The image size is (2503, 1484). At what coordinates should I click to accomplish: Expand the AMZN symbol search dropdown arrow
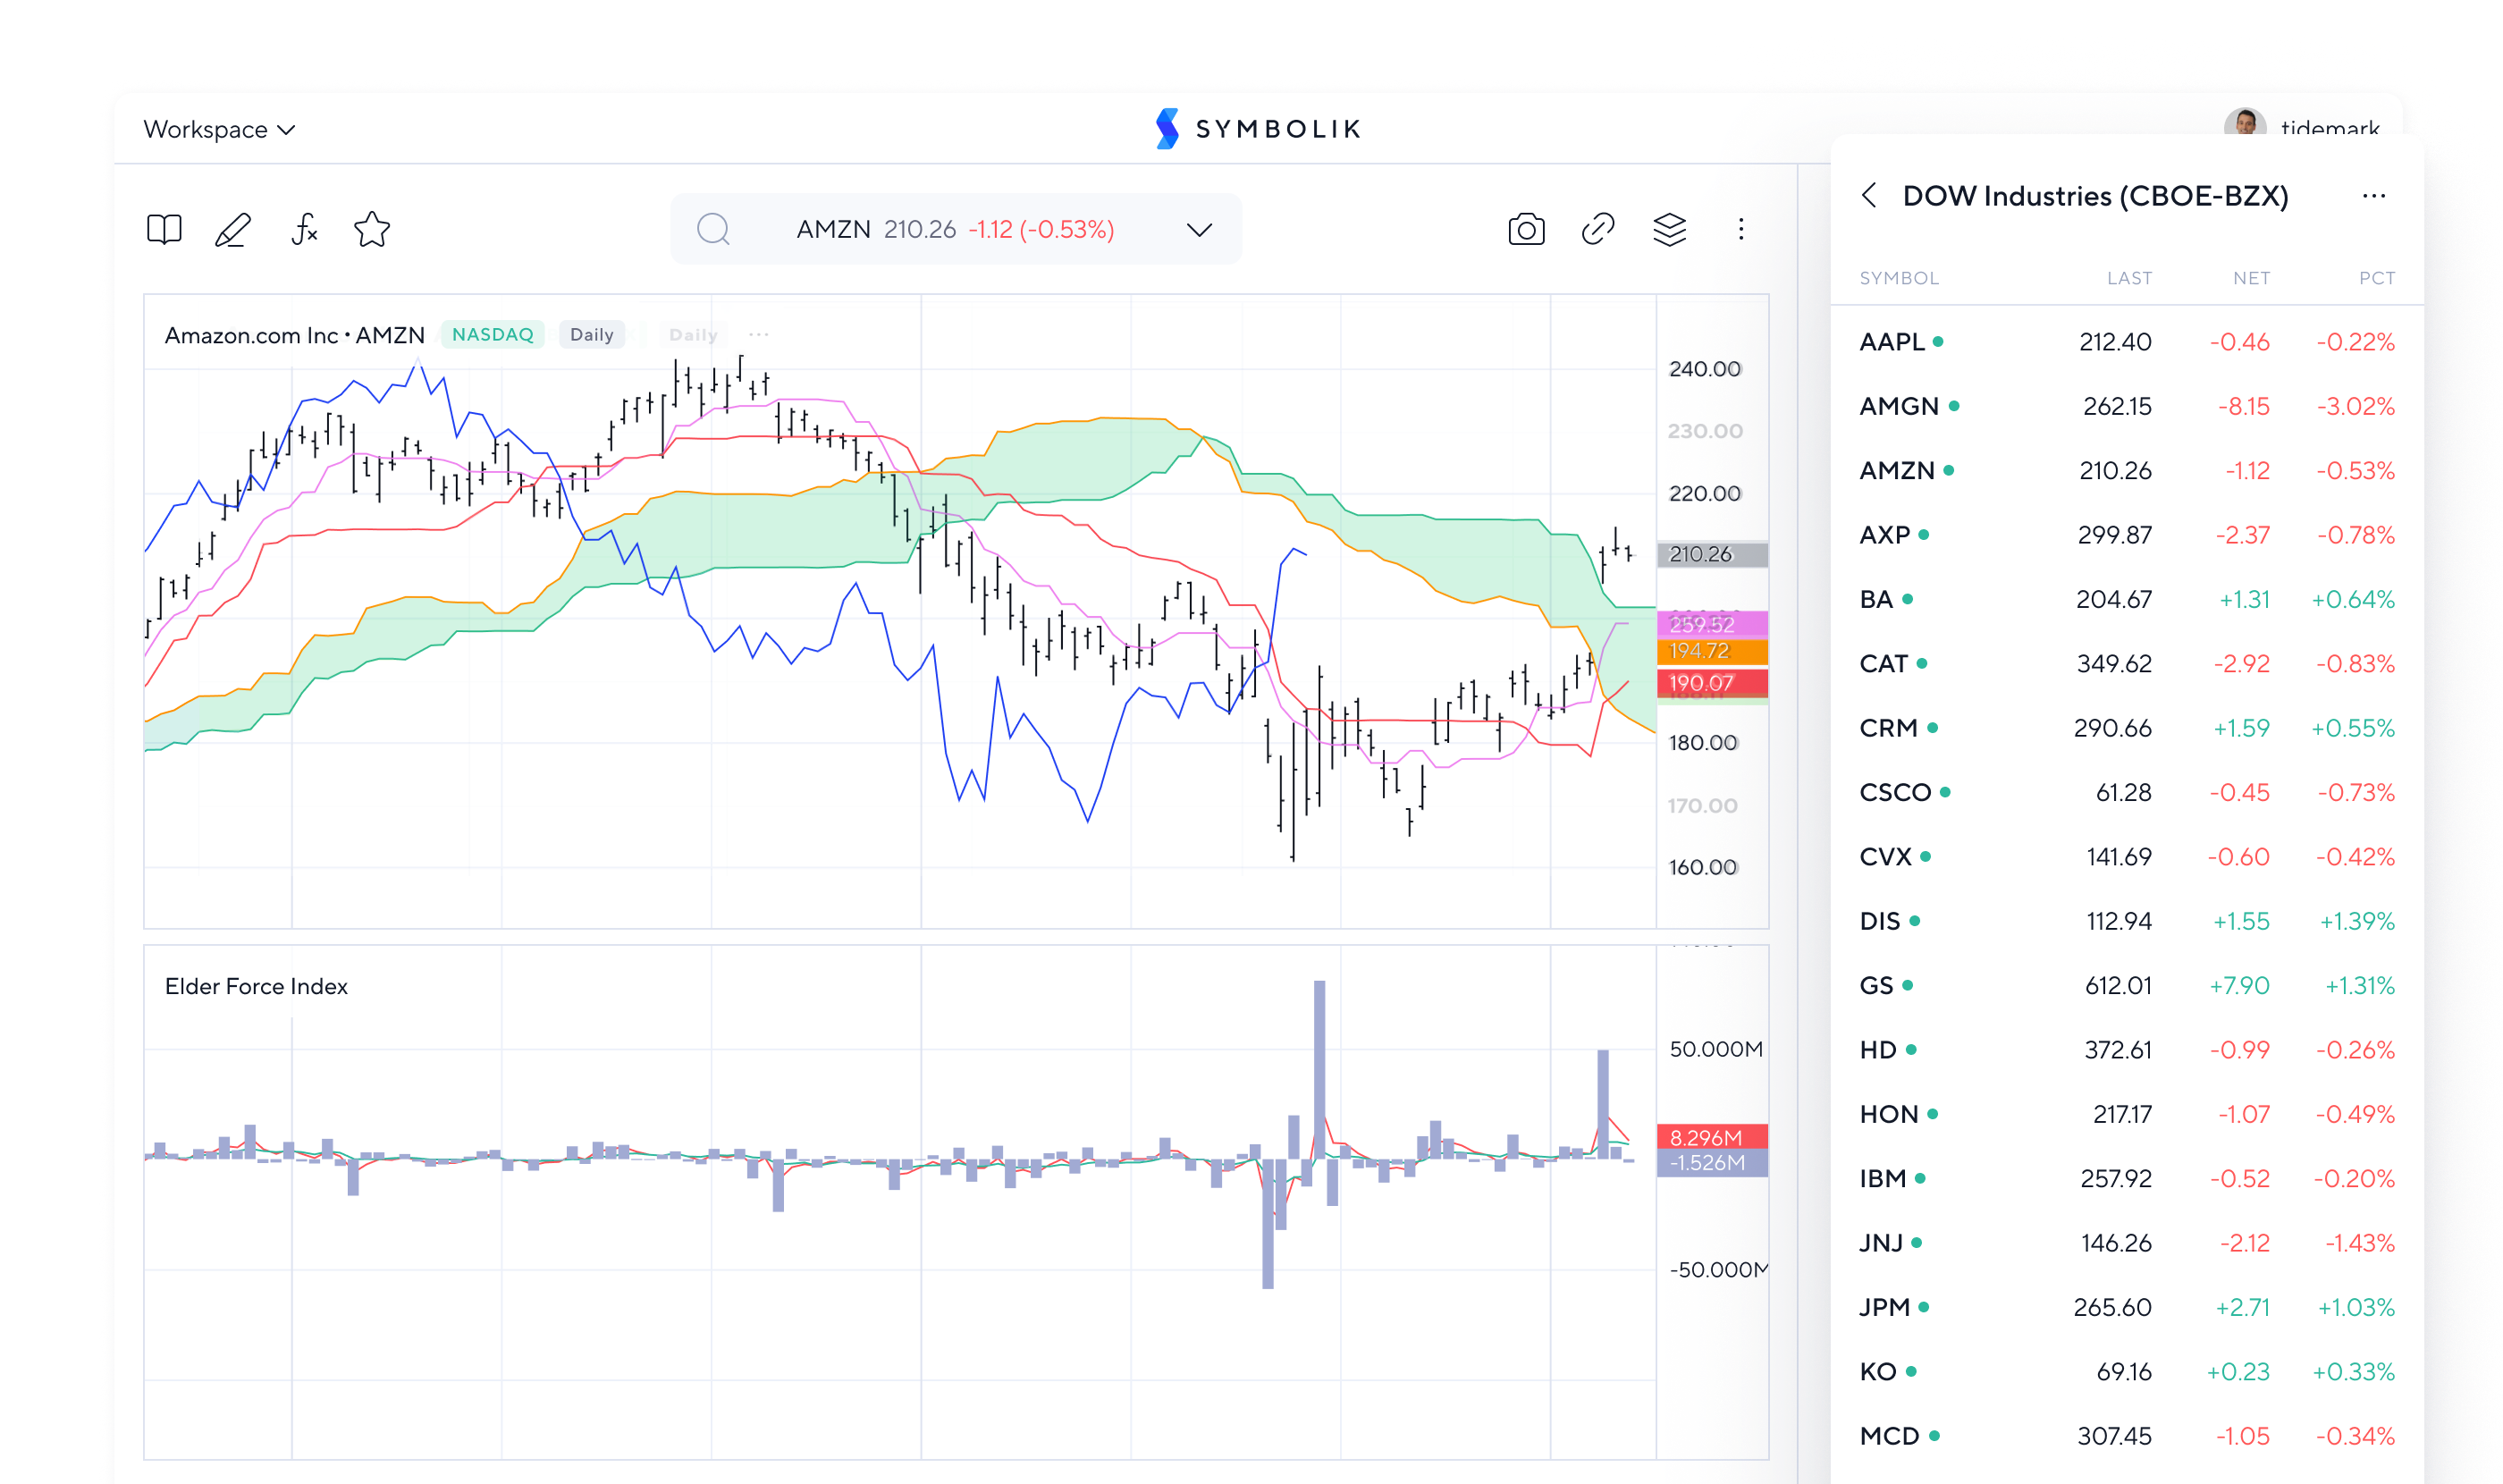[x=1199, y=230]
